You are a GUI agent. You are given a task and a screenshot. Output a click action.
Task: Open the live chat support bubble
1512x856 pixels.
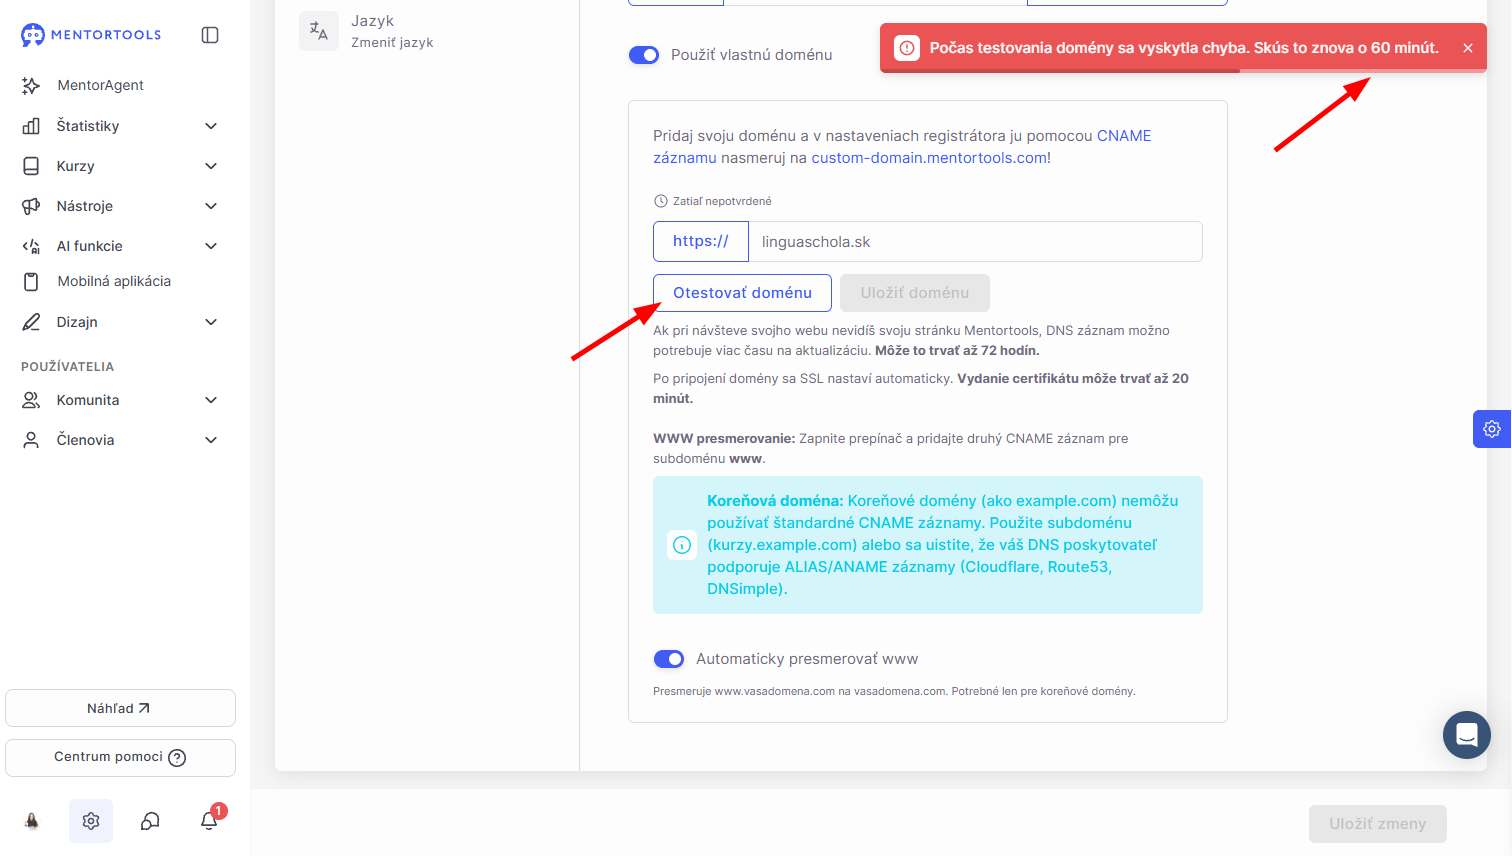[1467, 735]
